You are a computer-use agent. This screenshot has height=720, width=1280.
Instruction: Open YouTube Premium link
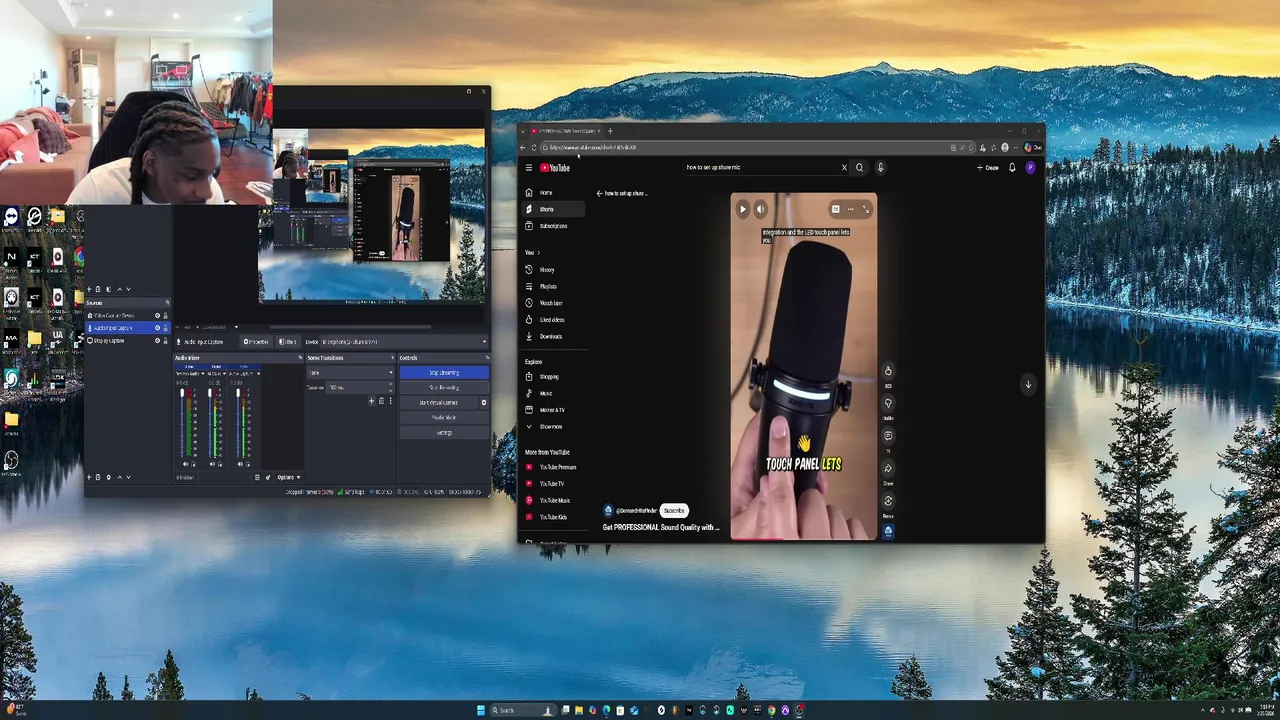[552, 467]
